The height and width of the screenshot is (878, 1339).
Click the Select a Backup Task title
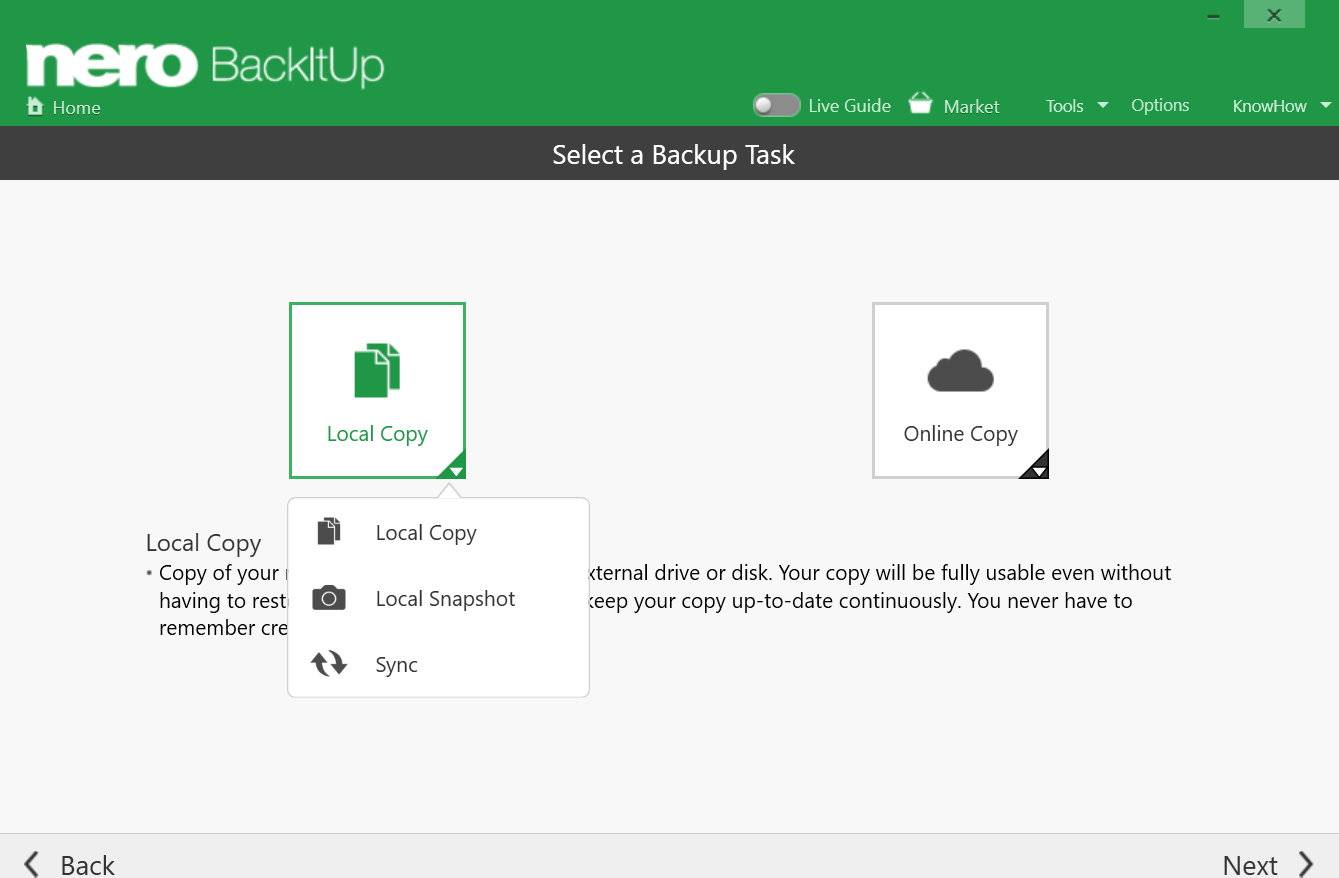(x=673, y=155)
